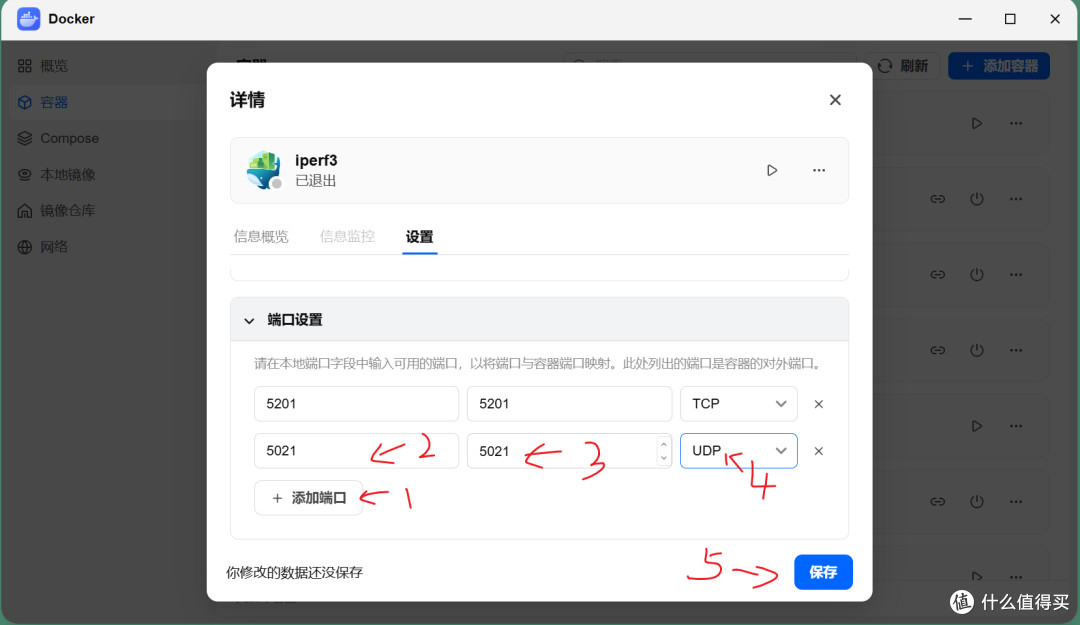The image size is (1080, 625).
Task: Collapse the 端口设置 section
Action: pos(249,320)
